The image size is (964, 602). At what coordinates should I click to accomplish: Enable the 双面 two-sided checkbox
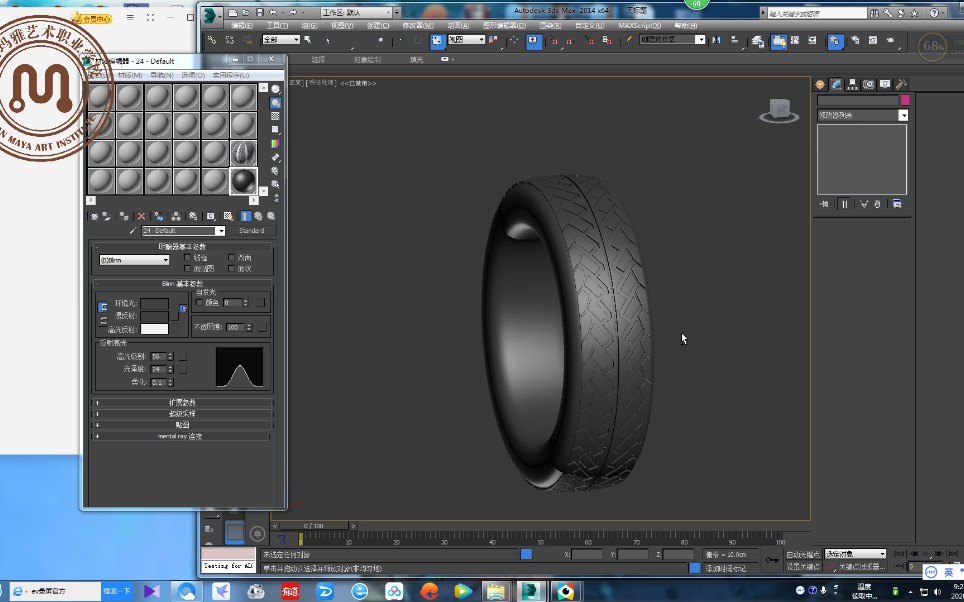231,258
